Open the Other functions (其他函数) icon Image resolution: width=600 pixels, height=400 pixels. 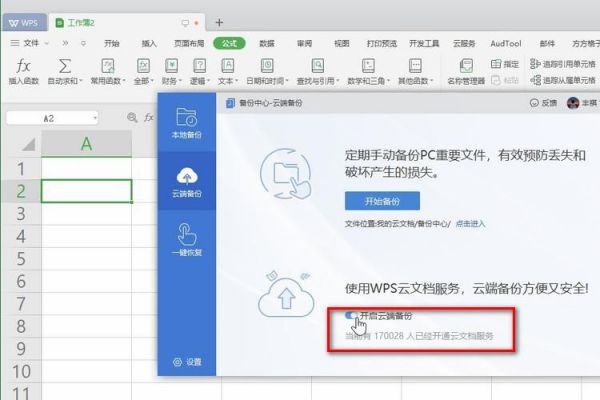click(415, 66)
